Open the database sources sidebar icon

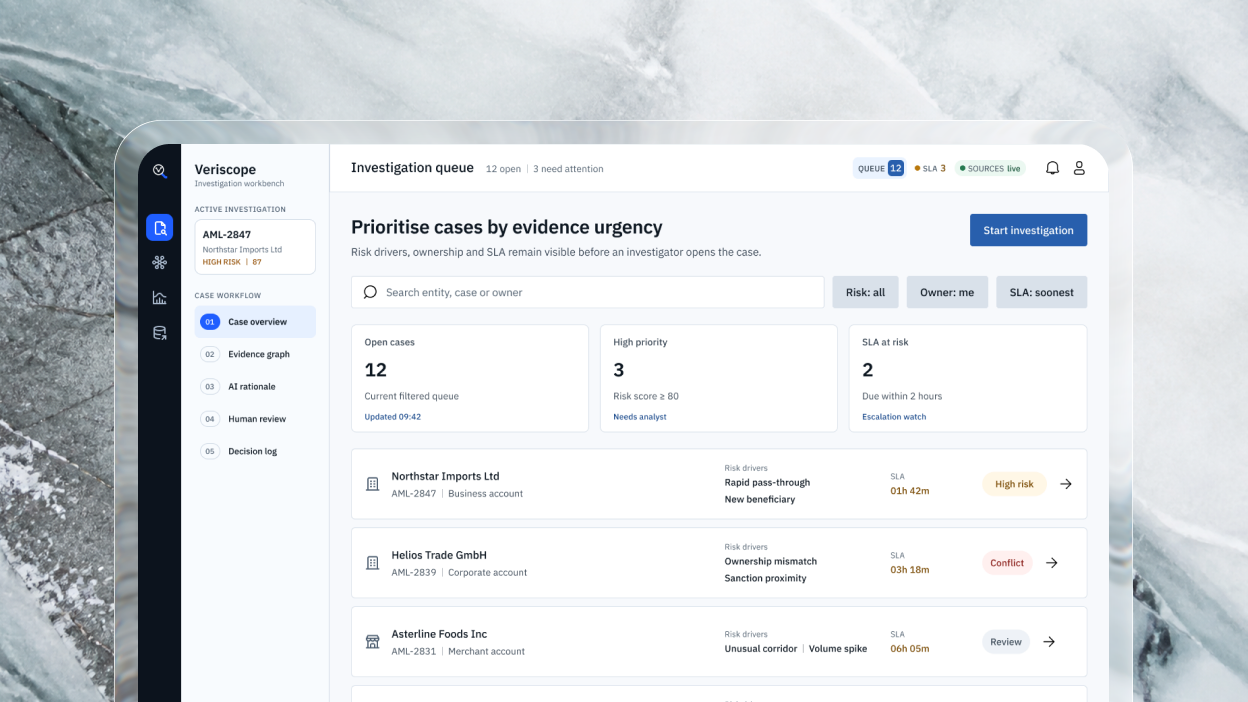tap(159, 333)
